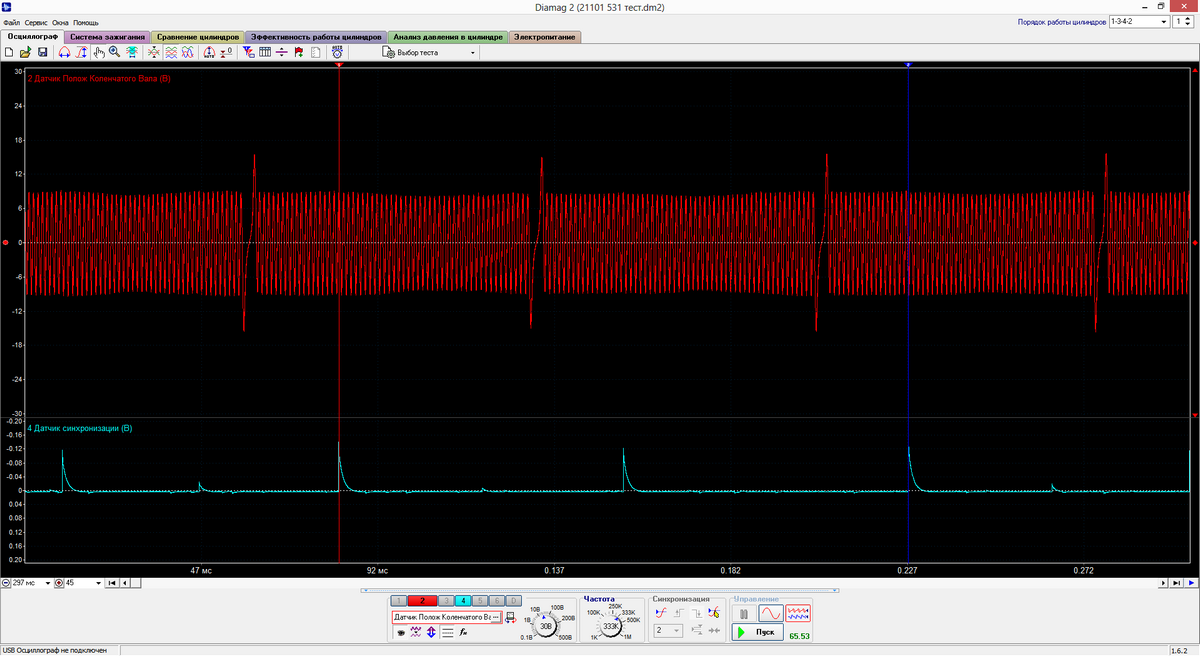Image resolution: width=1200 pixels, height=656 pixels.
Task: Select the falling edge step sync icon
Action: (x=696, y=614)
